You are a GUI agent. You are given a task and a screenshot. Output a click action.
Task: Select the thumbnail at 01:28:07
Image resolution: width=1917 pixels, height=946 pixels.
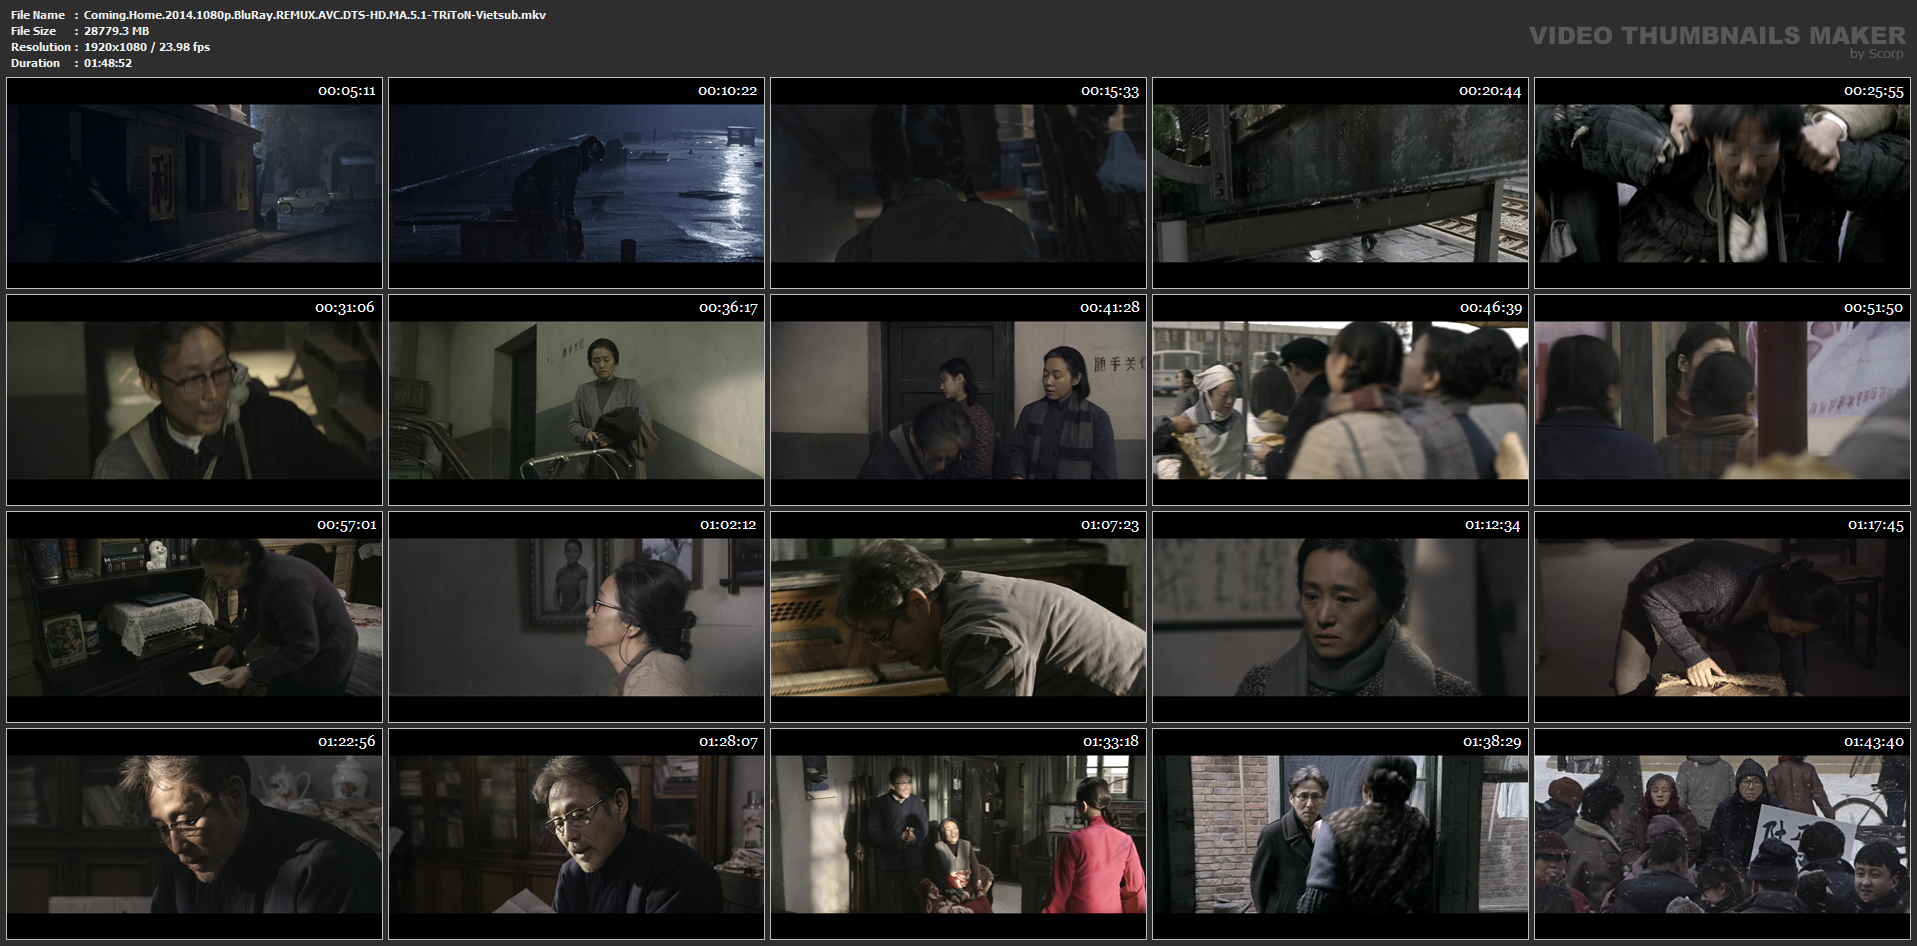tap(576, 834)
